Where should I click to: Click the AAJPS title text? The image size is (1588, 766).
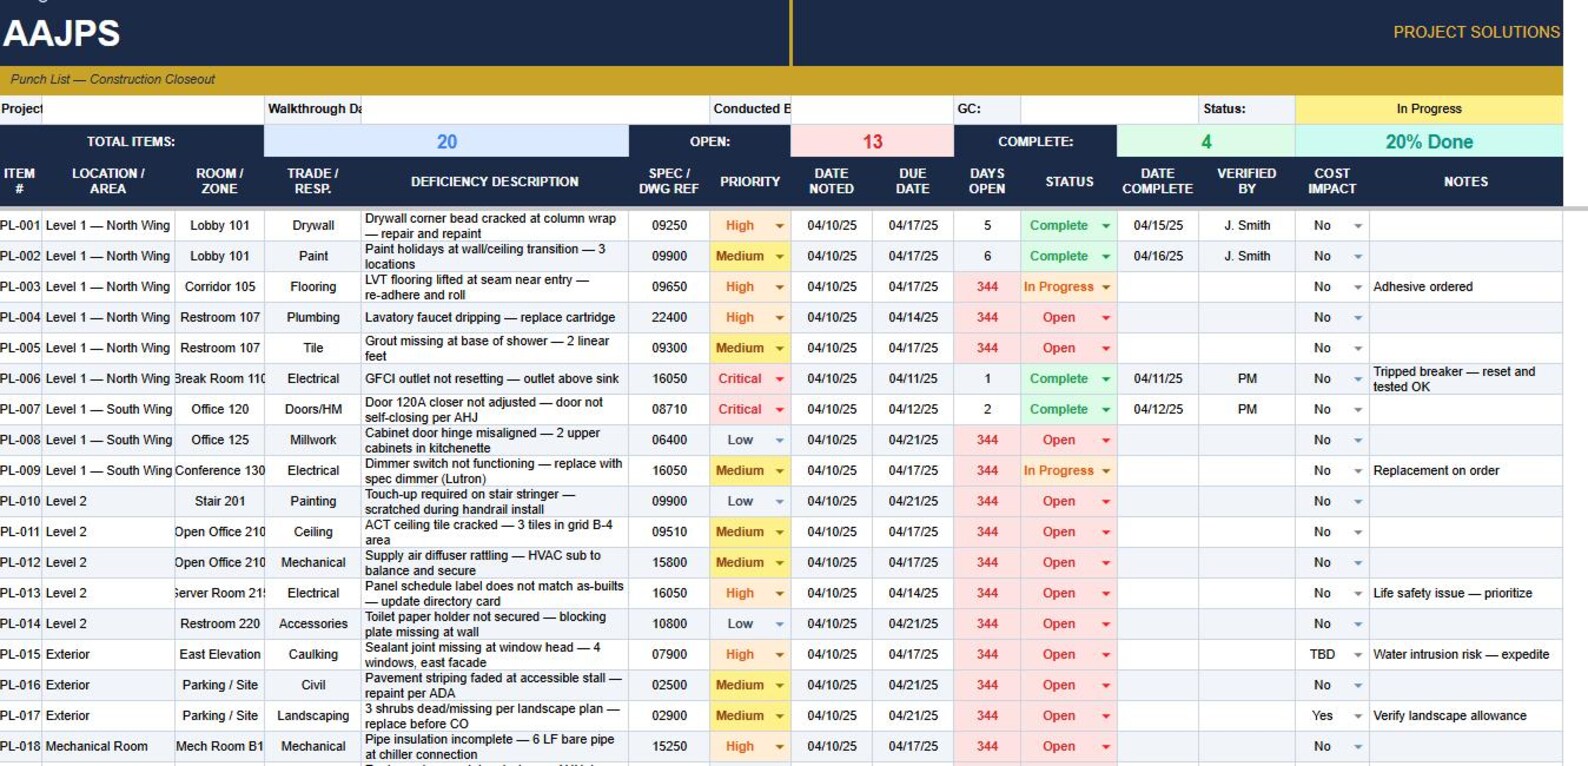62,34
